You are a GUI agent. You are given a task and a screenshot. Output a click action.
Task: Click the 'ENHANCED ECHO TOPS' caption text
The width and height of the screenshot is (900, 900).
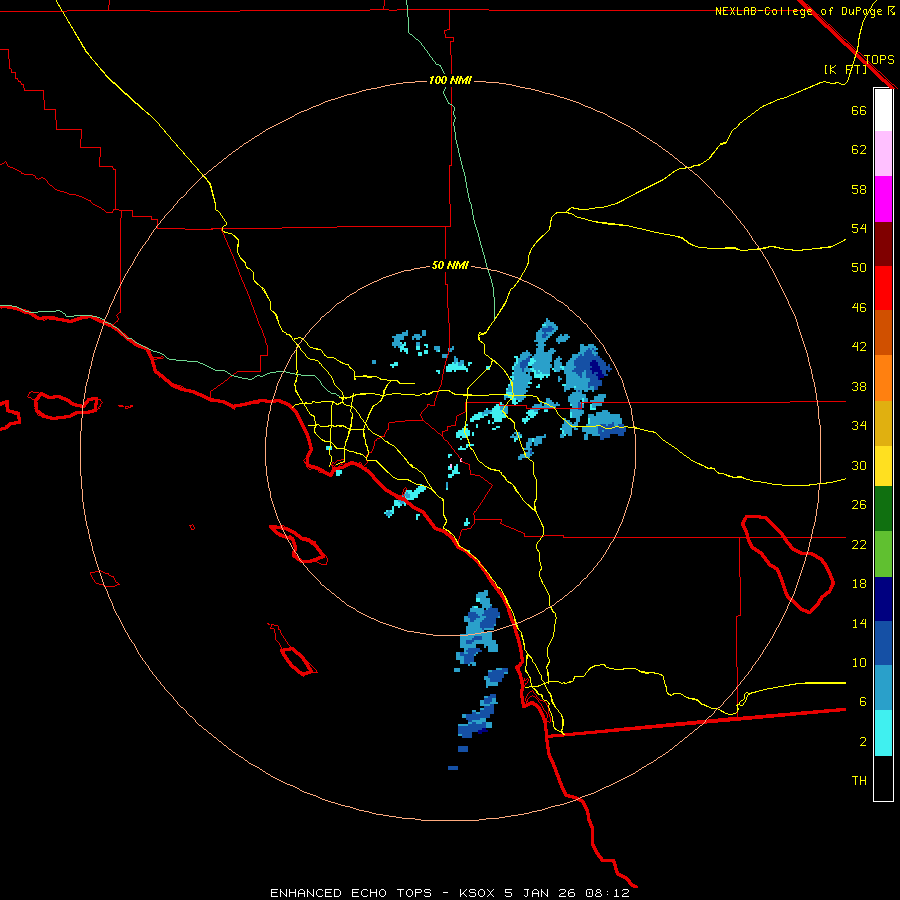tap(351, 893)
